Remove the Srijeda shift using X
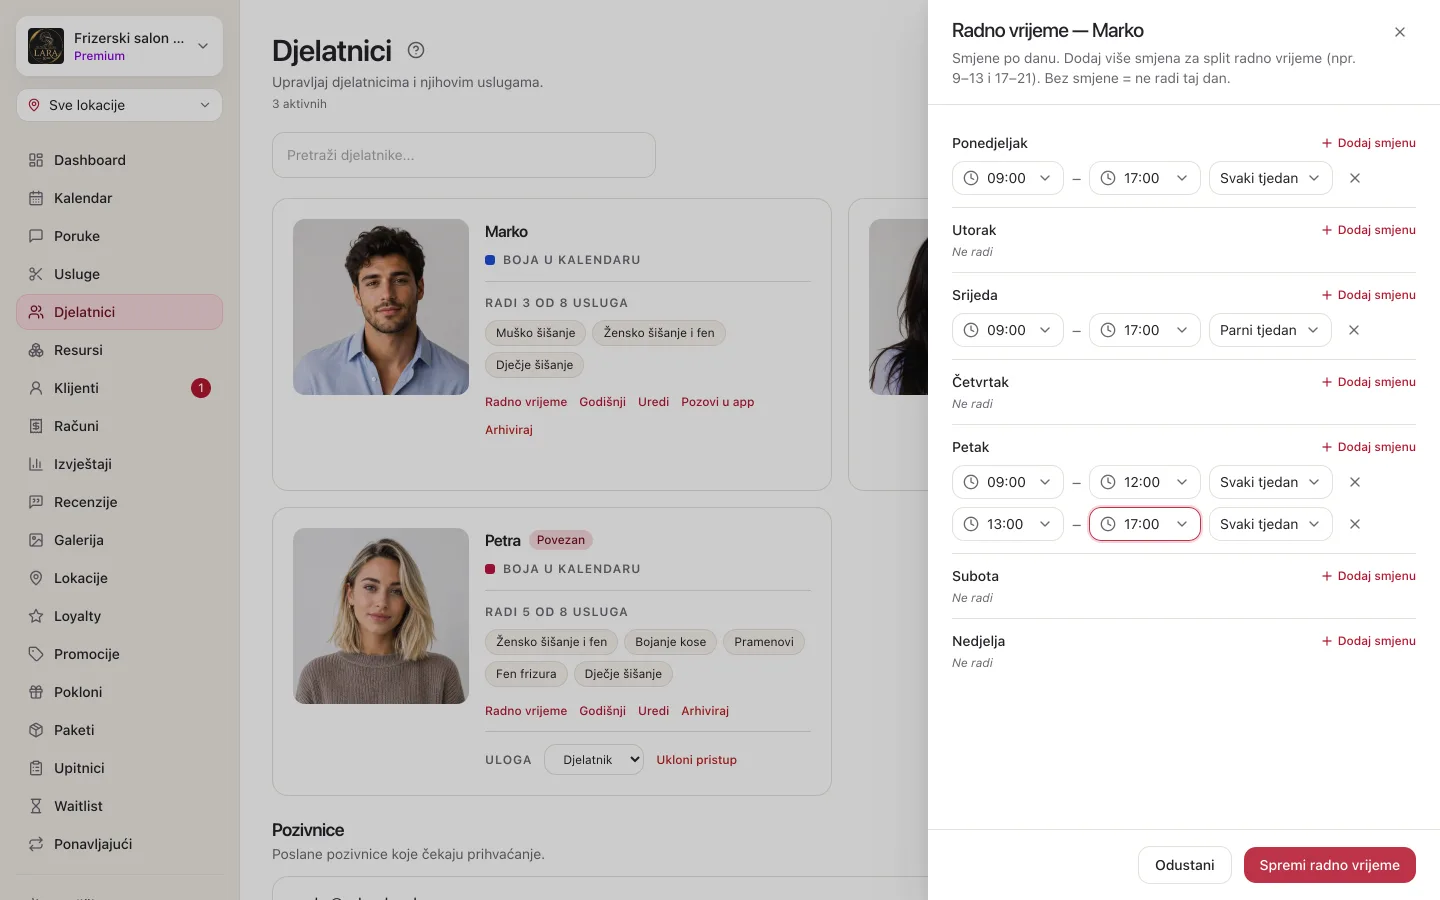Image resolution: width=1440 pixels, height=900 pixels. click(1354, 330)
